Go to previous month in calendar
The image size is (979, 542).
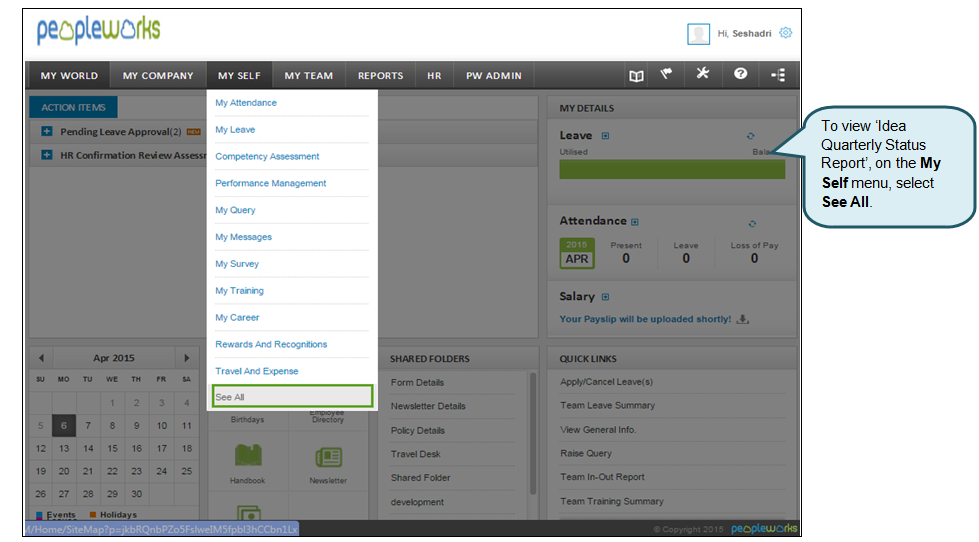tap(41, 358)
